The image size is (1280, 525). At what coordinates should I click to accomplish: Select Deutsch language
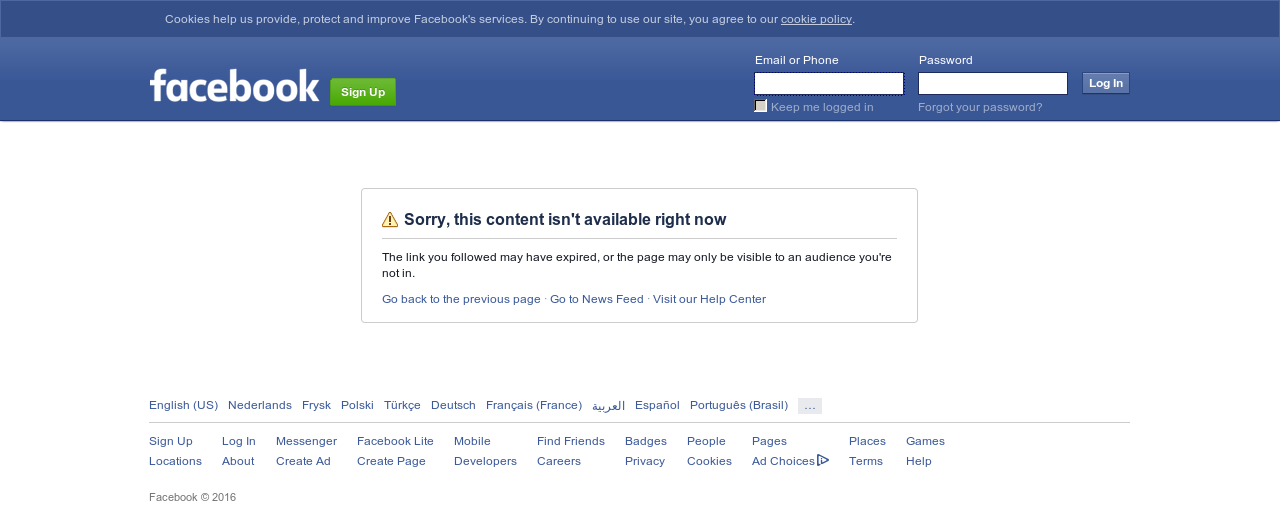tap(453, 405)
